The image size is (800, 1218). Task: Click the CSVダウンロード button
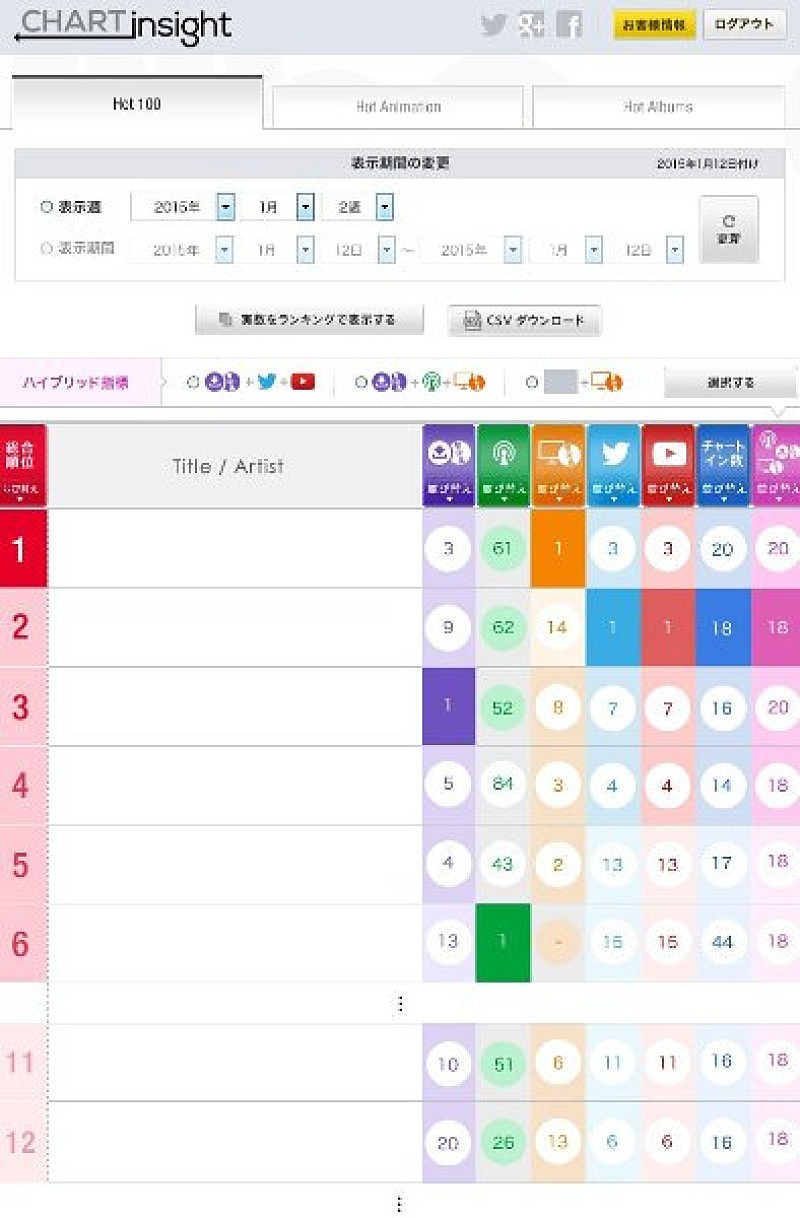tap(524, 321)
